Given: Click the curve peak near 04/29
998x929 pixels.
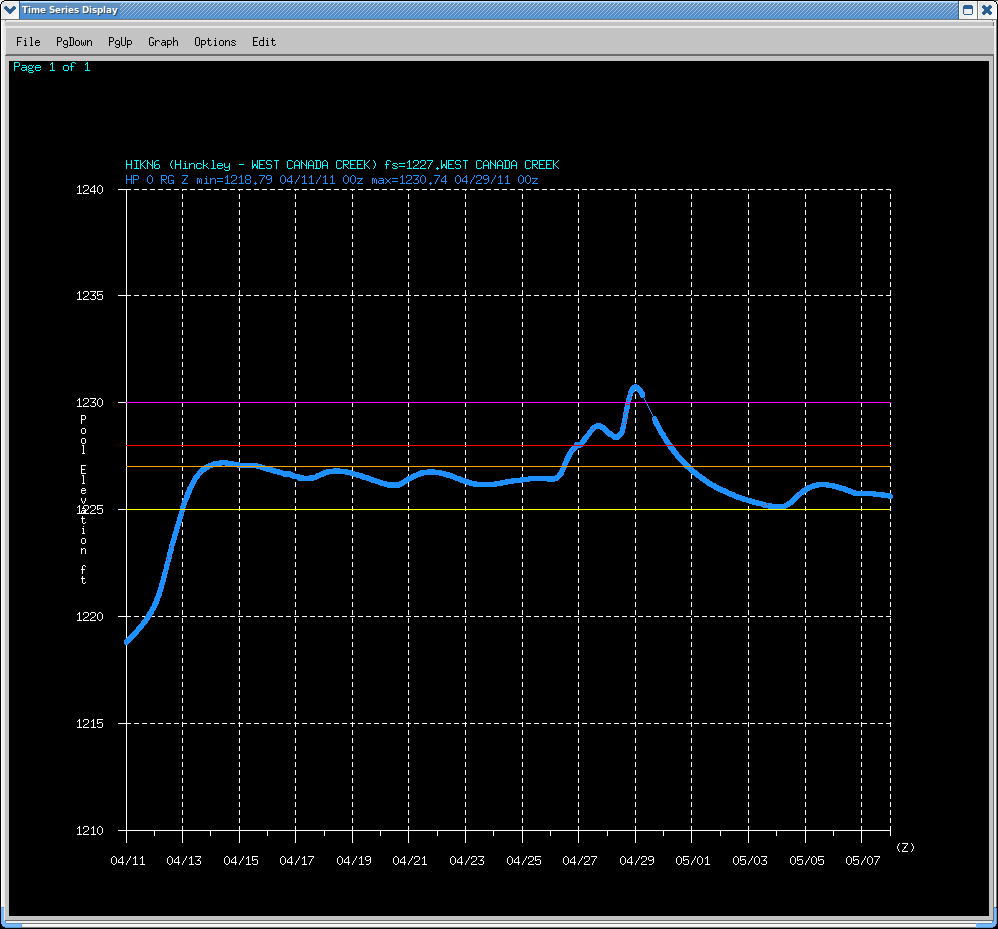Looking at the screenshot, I should 635,388.
